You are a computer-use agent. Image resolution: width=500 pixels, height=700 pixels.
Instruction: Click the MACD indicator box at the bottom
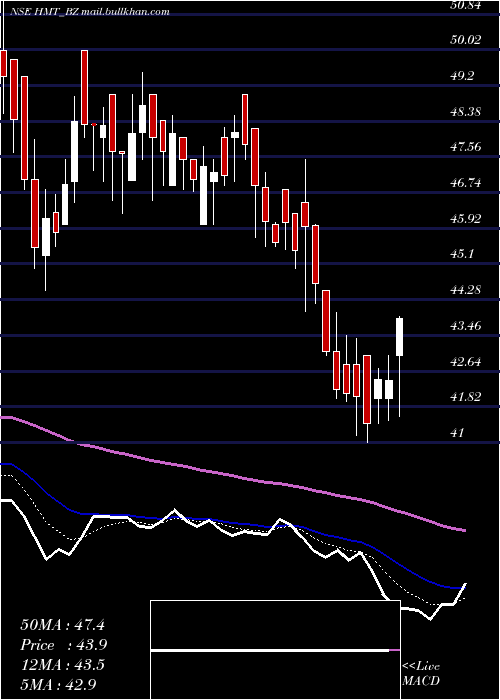tap(275, 650)
